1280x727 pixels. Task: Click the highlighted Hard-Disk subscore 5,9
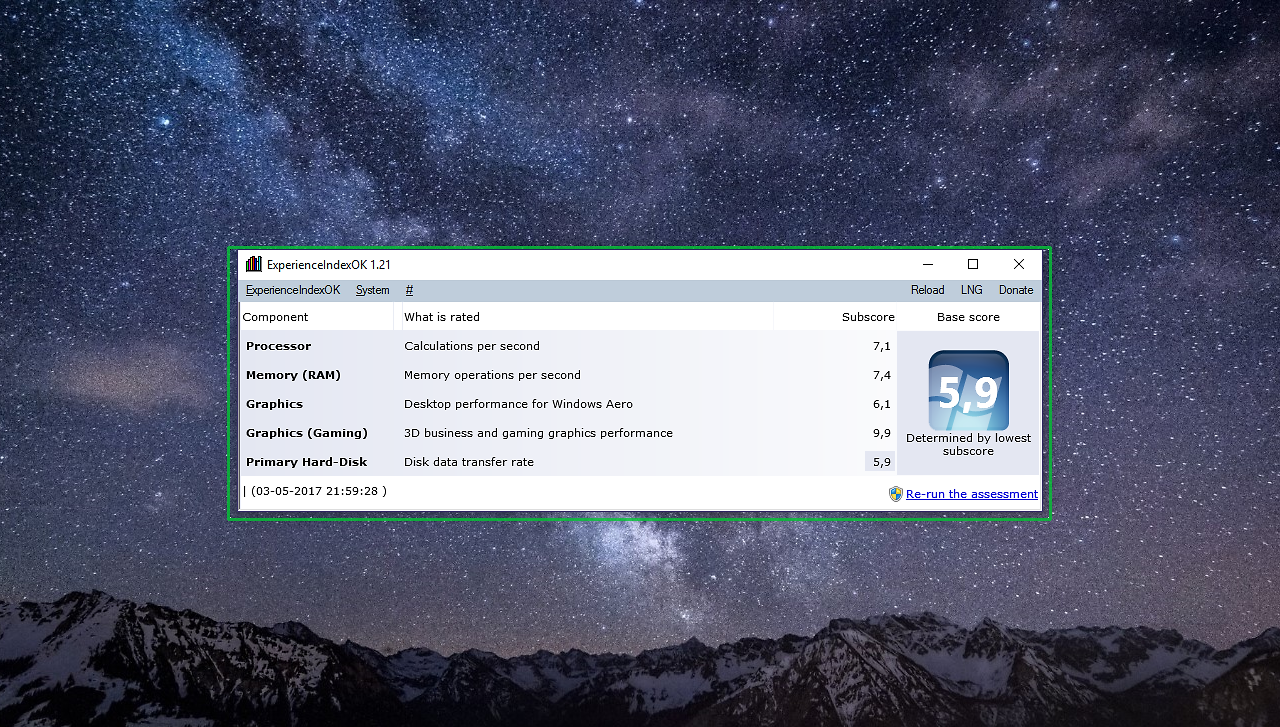pos(880,462)
